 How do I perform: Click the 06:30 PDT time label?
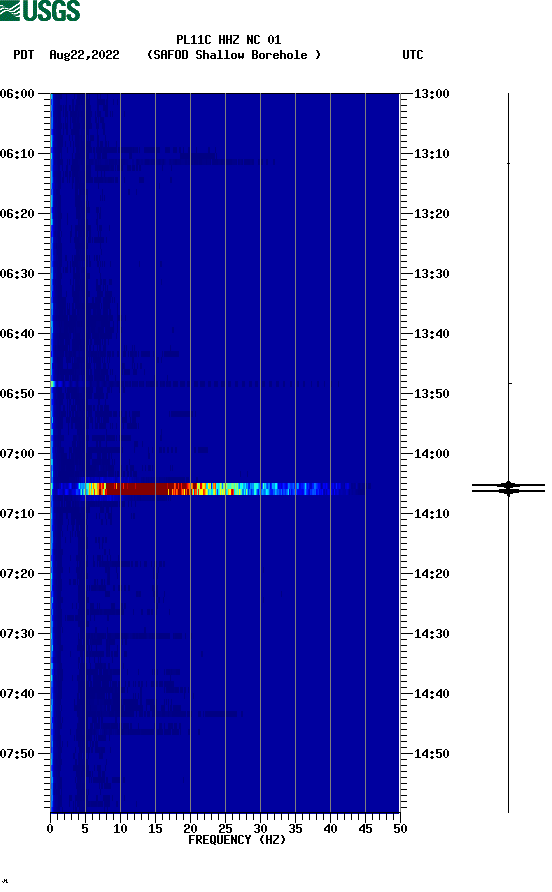18,274
